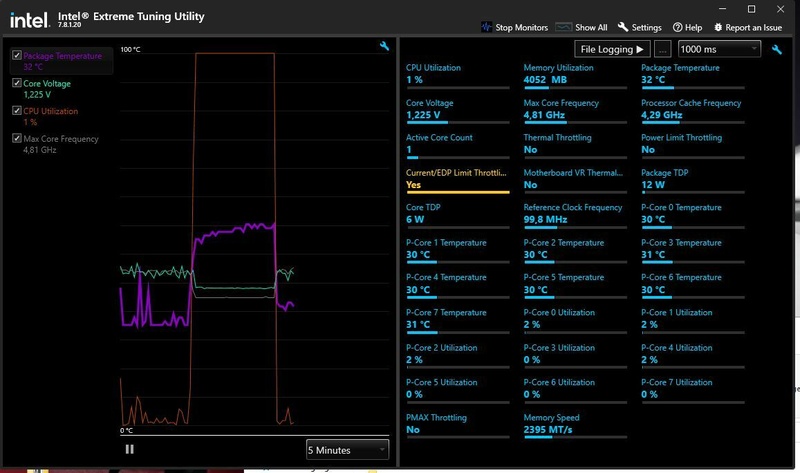
Task: Click the Report an Issue label
Action: click(754, 28)
